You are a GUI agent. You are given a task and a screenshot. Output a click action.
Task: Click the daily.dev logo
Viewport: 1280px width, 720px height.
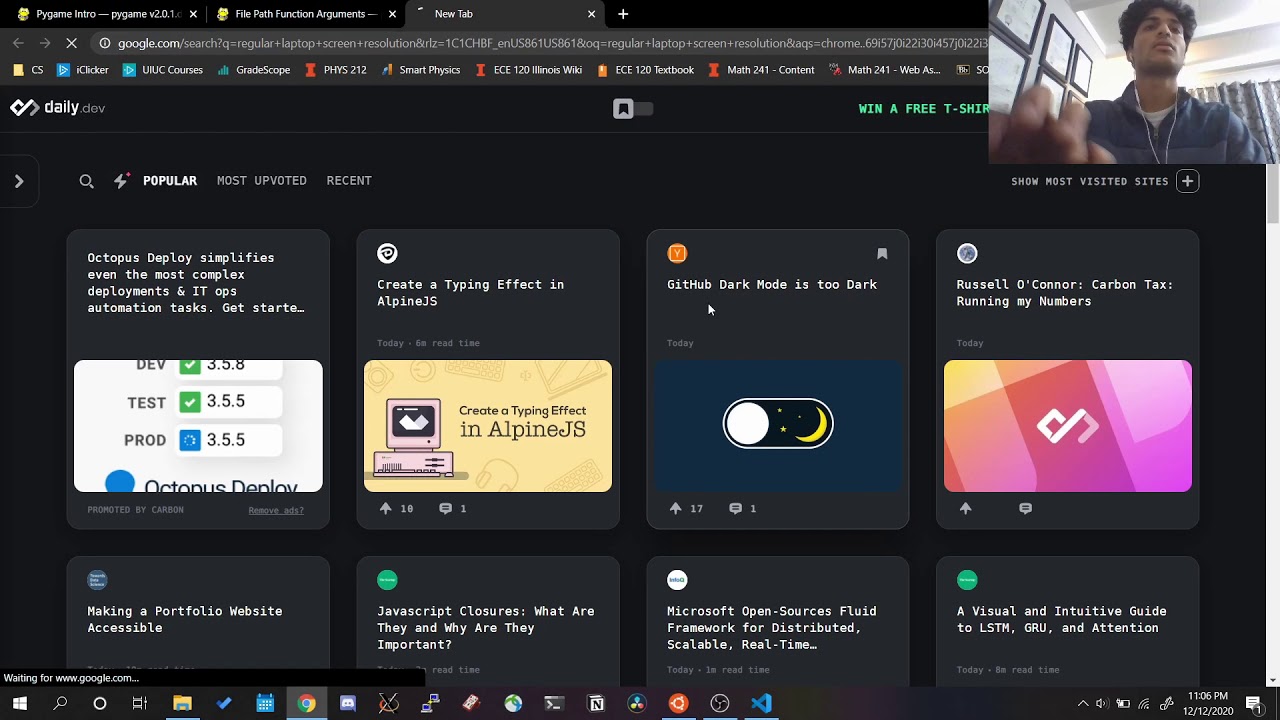(x=58, y=108)
